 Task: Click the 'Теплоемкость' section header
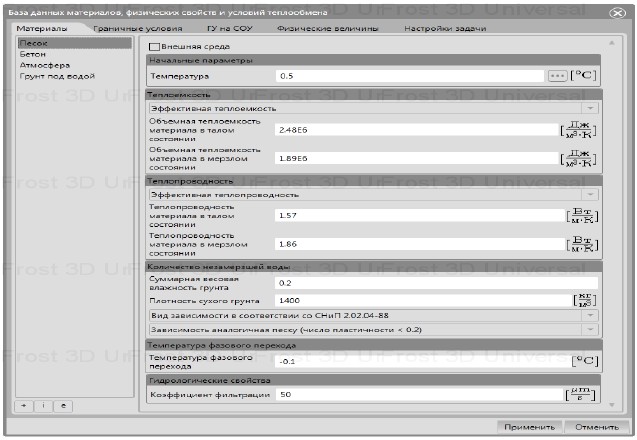pyautogui.click(x=373, y=95)
